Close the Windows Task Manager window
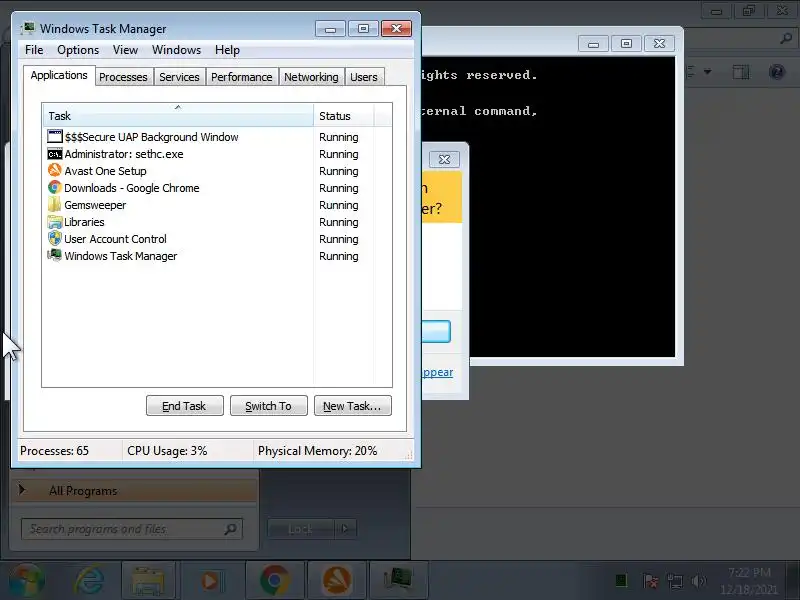The width and height of the screenshot is (800, 600). tap(396, 29)
